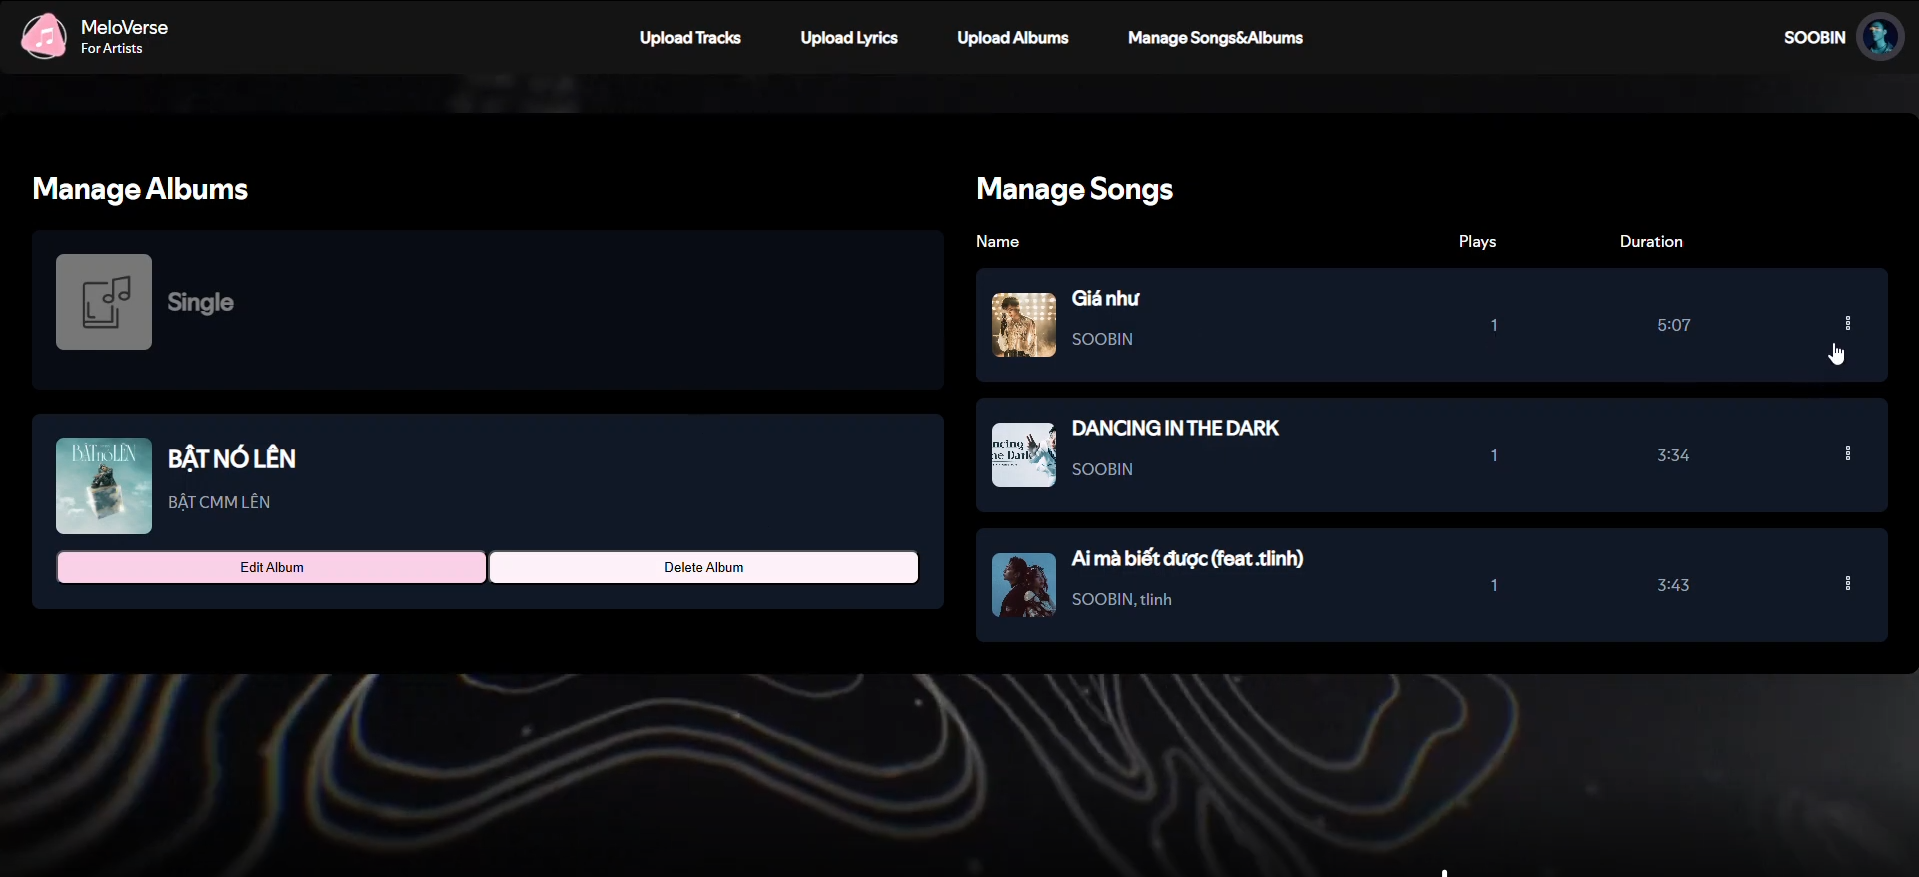Go to Upload Tracks page
Viewport: 1919px width, 877px height.
(x=690, y=38)
